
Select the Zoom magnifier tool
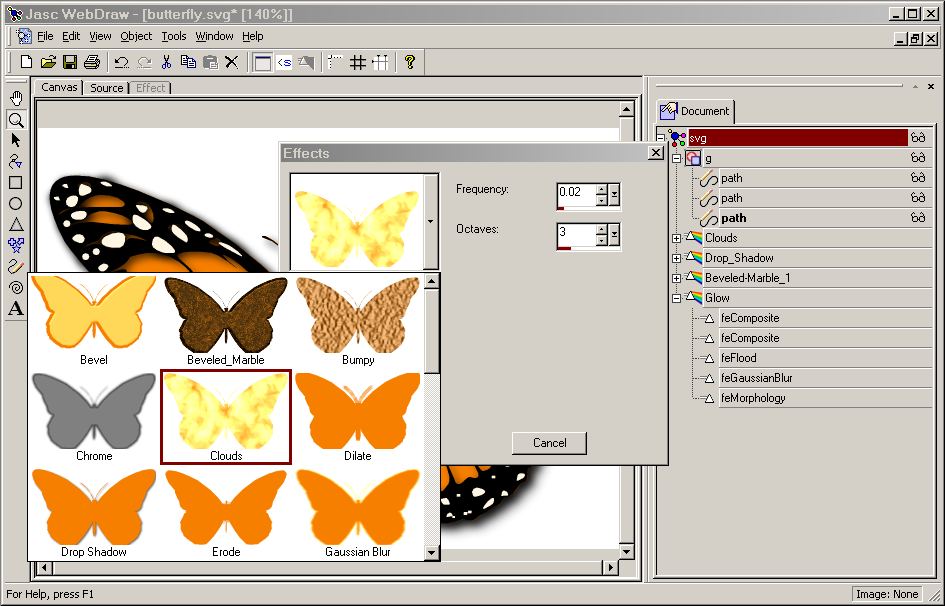pyautogui.click(x=16, y=119)
